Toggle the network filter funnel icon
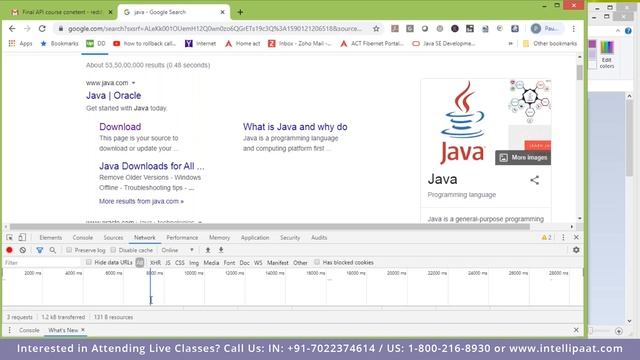This screenshot has height=360, width=640. tap(40, 250)
